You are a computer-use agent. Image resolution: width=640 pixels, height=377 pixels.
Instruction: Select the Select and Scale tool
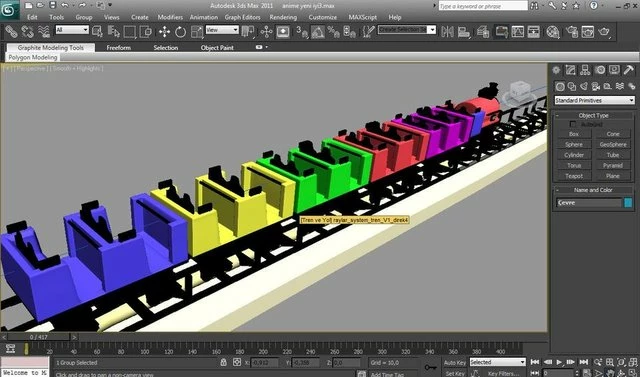[197, 31]
